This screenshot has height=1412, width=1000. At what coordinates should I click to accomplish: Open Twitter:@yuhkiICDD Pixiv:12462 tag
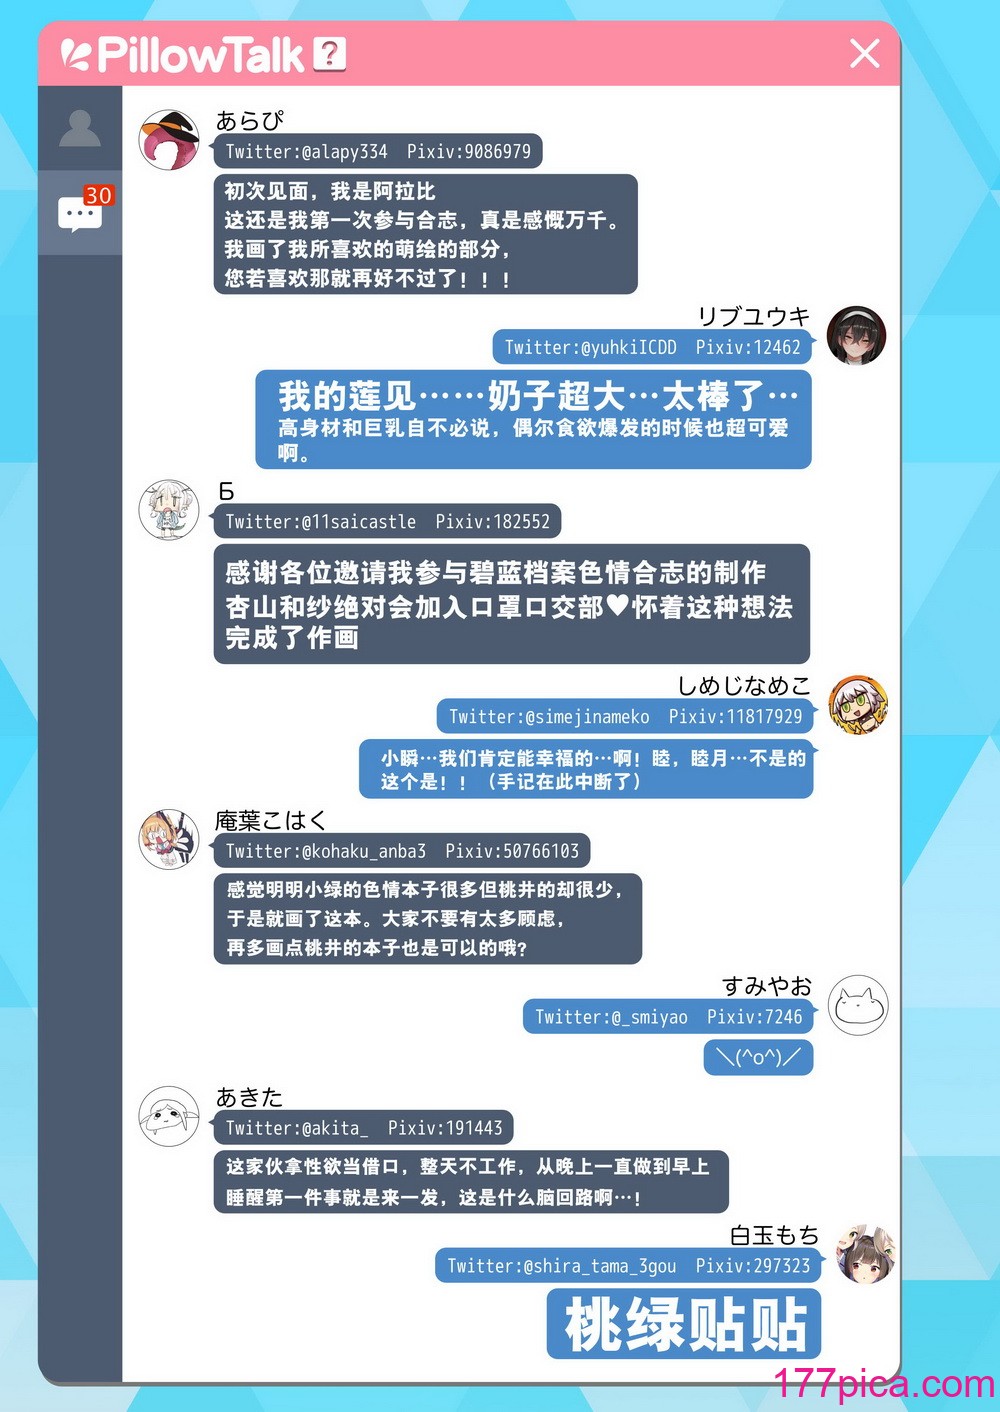[x=652, y=347]
